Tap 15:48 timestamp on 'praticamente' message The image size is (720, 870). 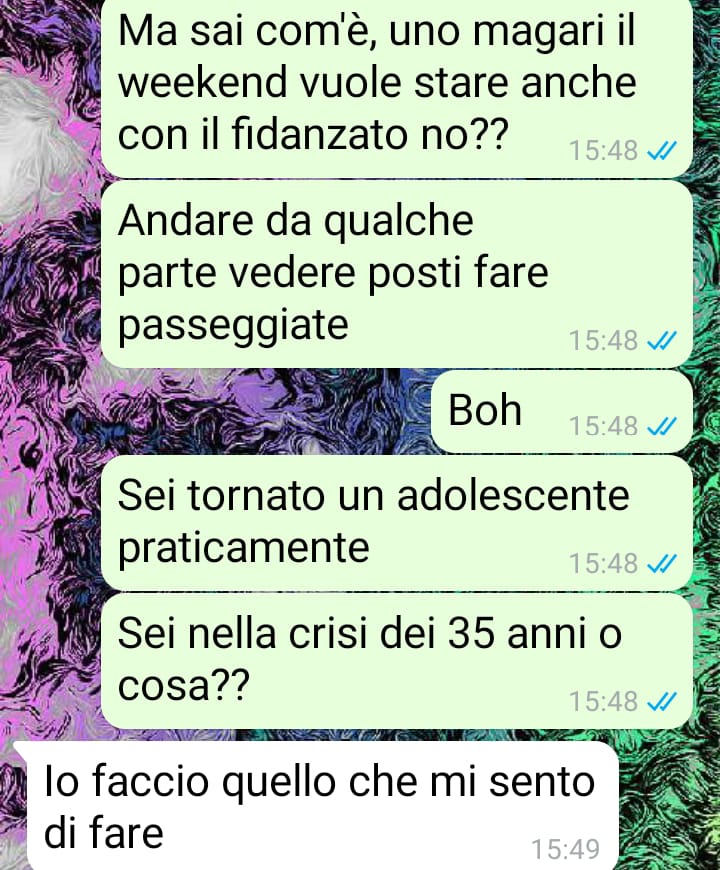click(x=604, y=564)
